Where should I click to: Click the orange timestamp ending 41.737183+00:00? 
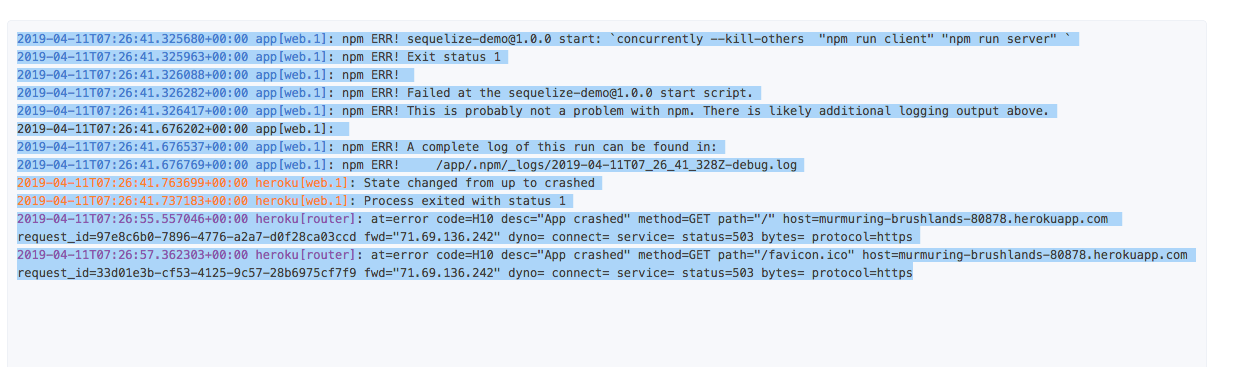[133, 200]
